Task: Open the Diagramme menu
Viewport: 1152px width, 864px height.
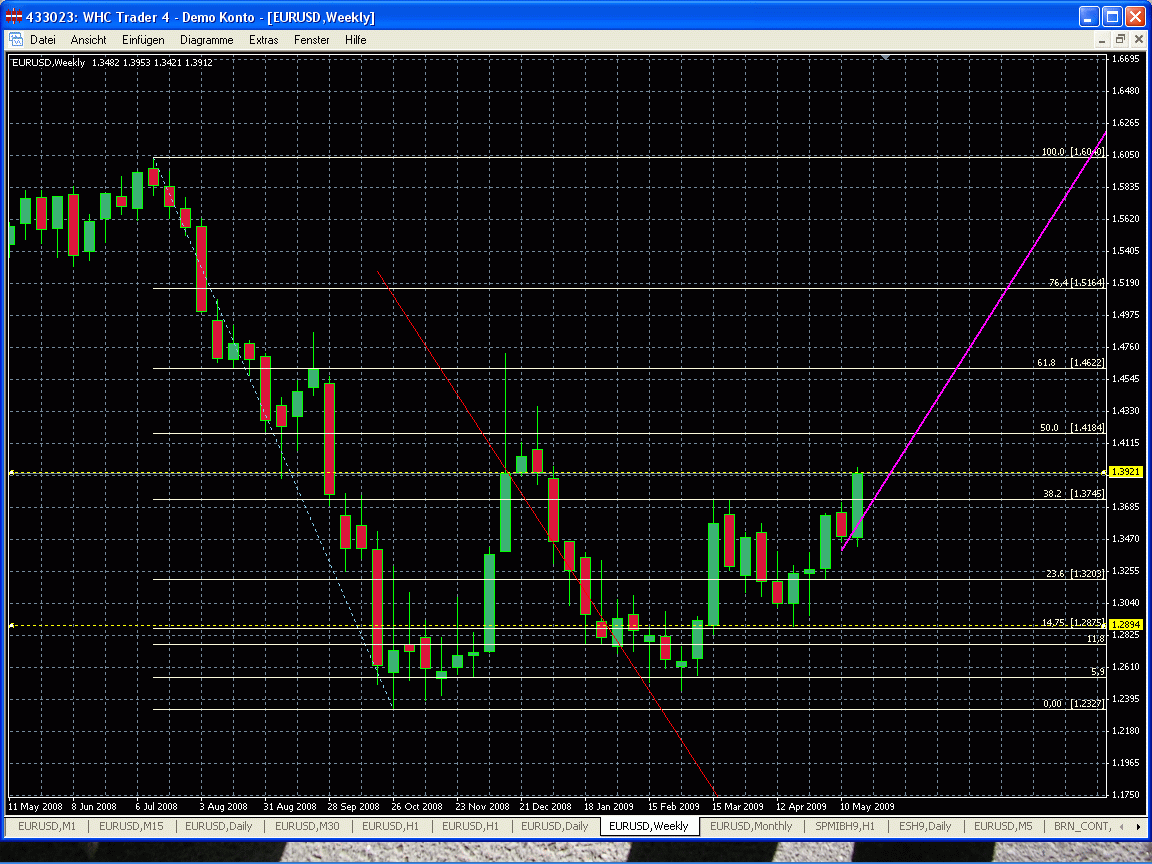Action: [206, 40]
